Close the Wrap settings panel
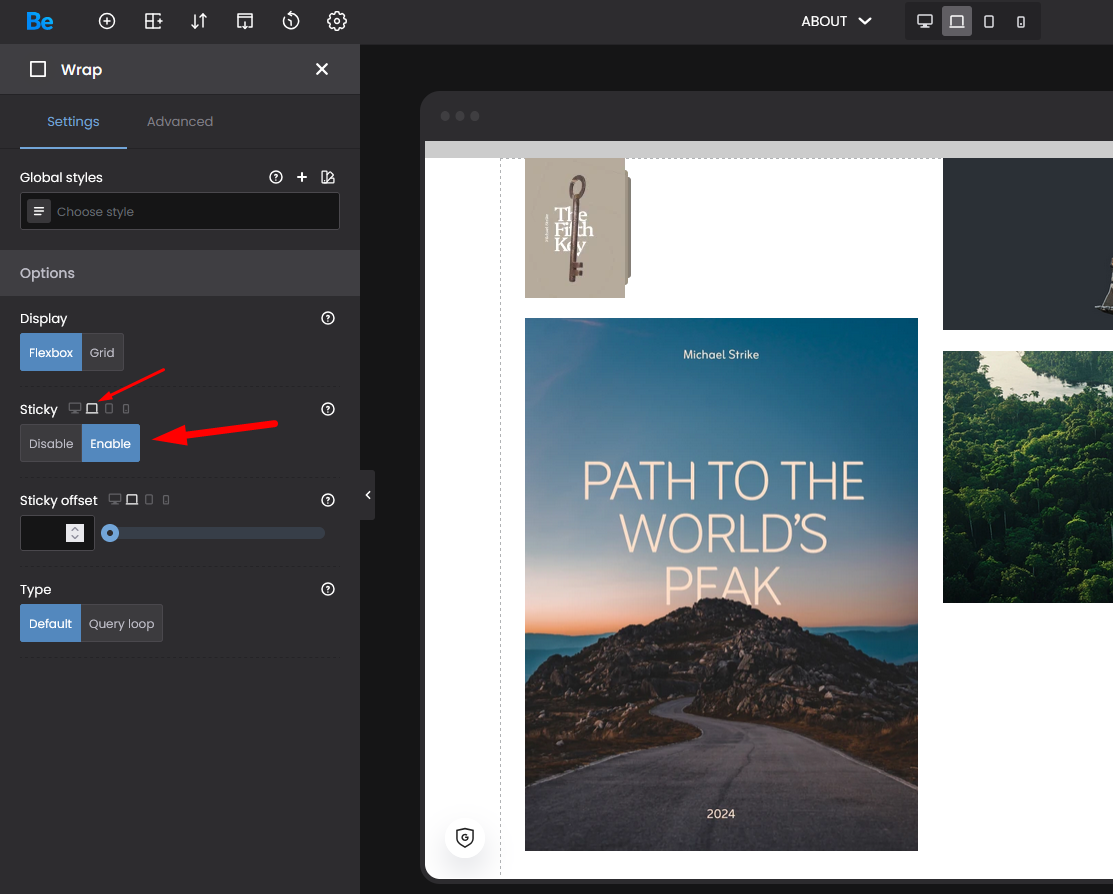The height and width of the screenshot is (894, 1113). (322, 69)
